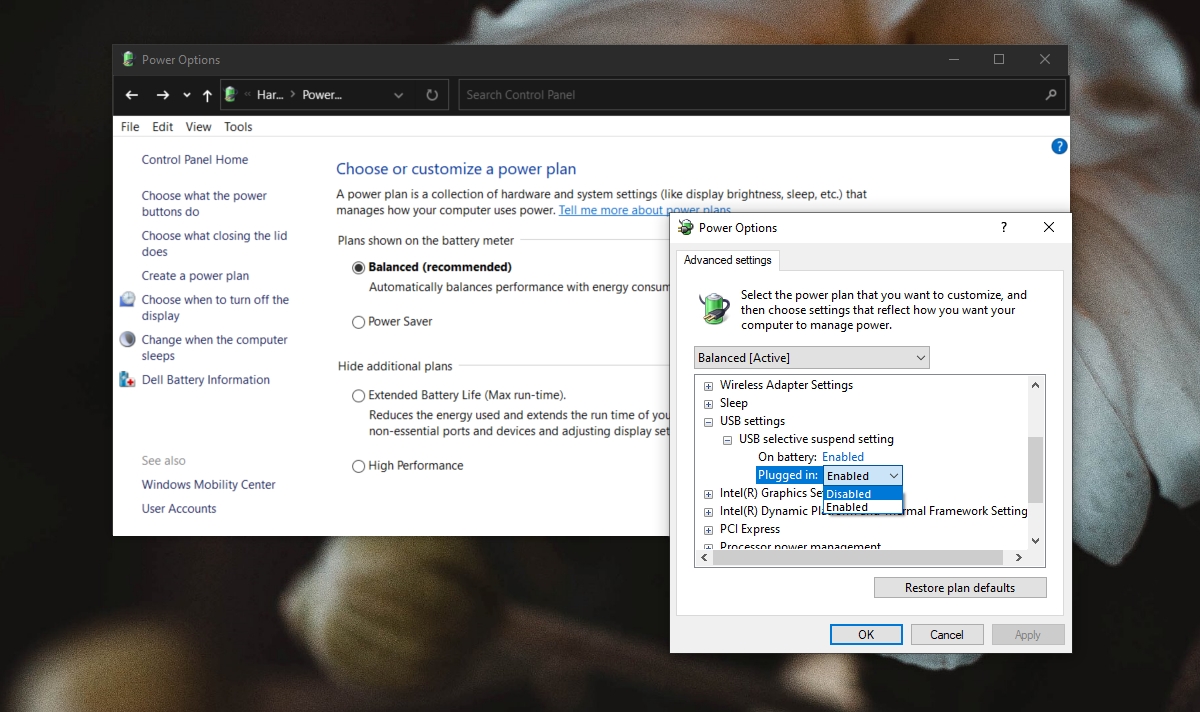1200x712 pixels.
Task: Open Choose what the power buttons do
Action: click(x=204, y=204)
